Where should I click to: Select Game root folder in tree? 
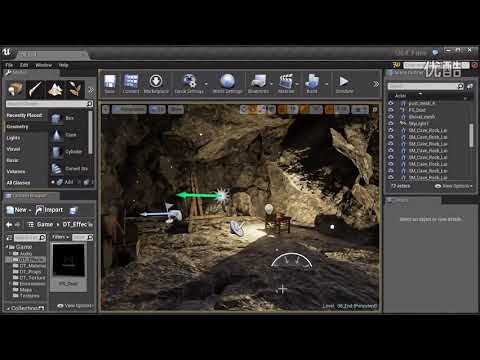23,247
